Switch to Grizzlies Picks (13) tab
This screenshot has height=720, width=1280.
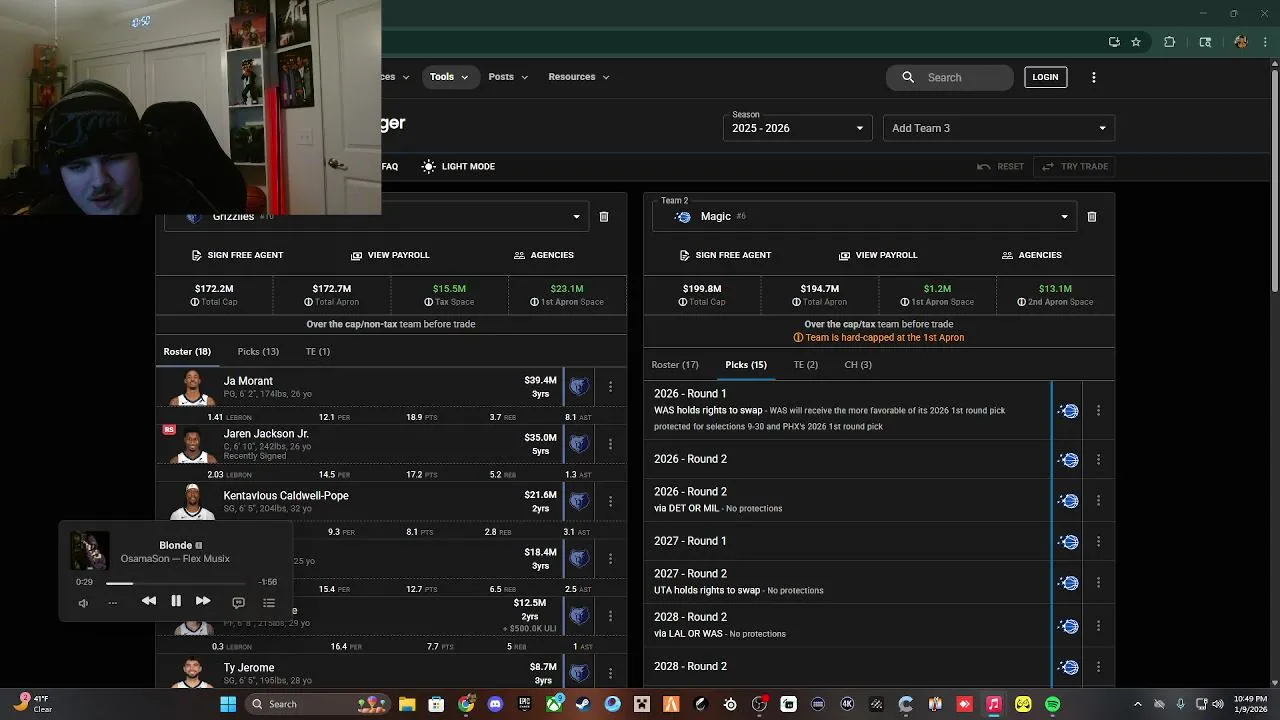click(258, 352)
